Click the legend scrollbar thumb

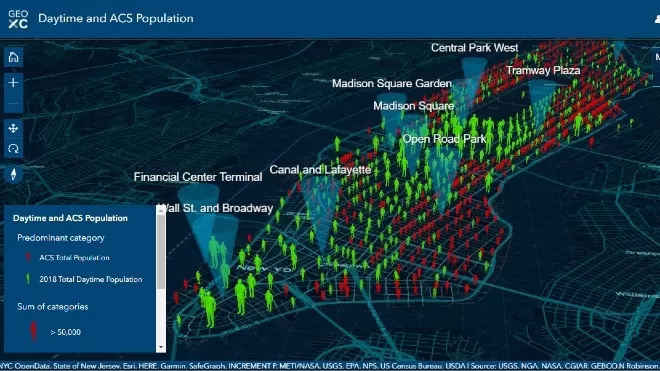point(161,252)
